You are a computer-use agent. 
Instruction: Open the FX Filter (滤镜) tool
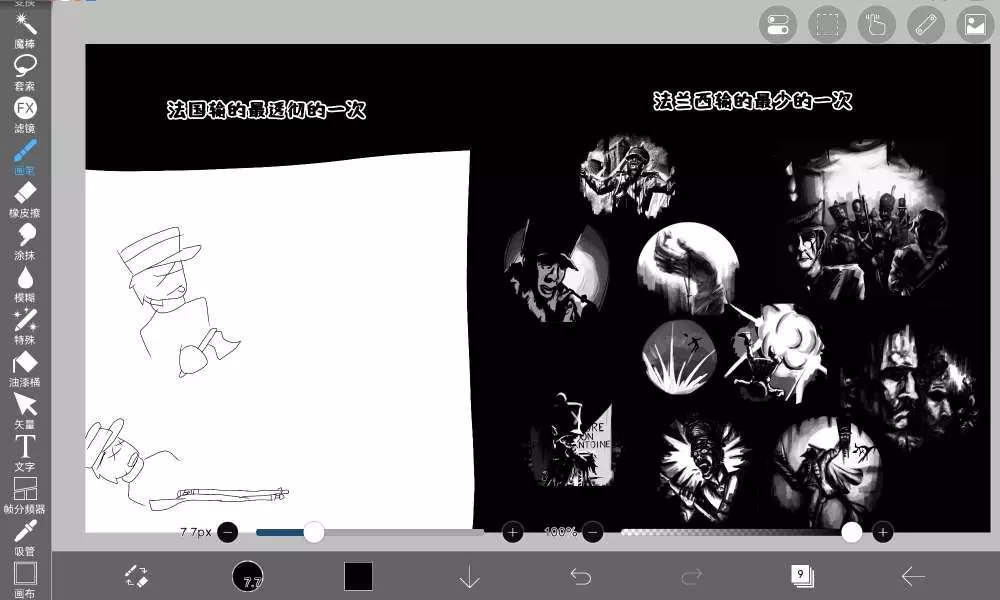[x=25, y=115]
